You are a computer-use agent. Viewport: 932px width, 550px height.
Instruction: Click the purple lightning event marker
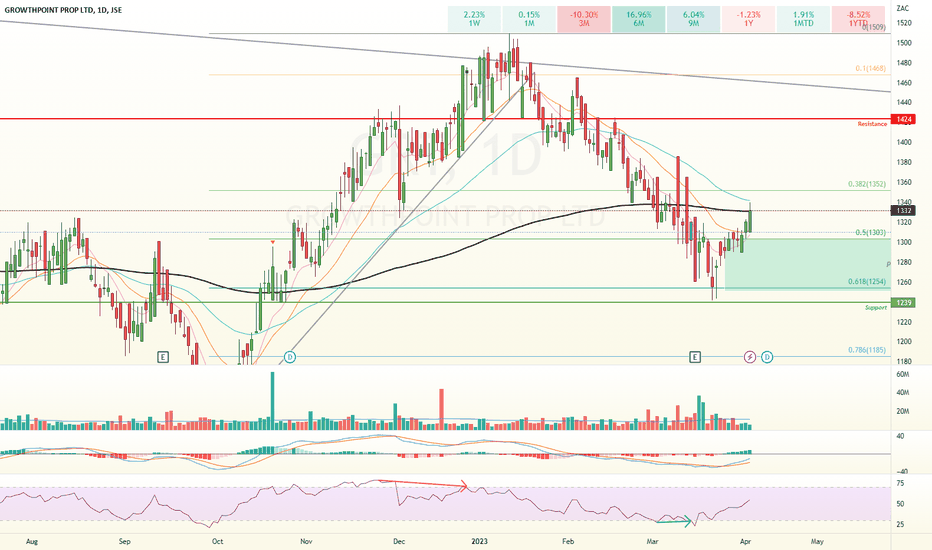click(x=750, y=357)
